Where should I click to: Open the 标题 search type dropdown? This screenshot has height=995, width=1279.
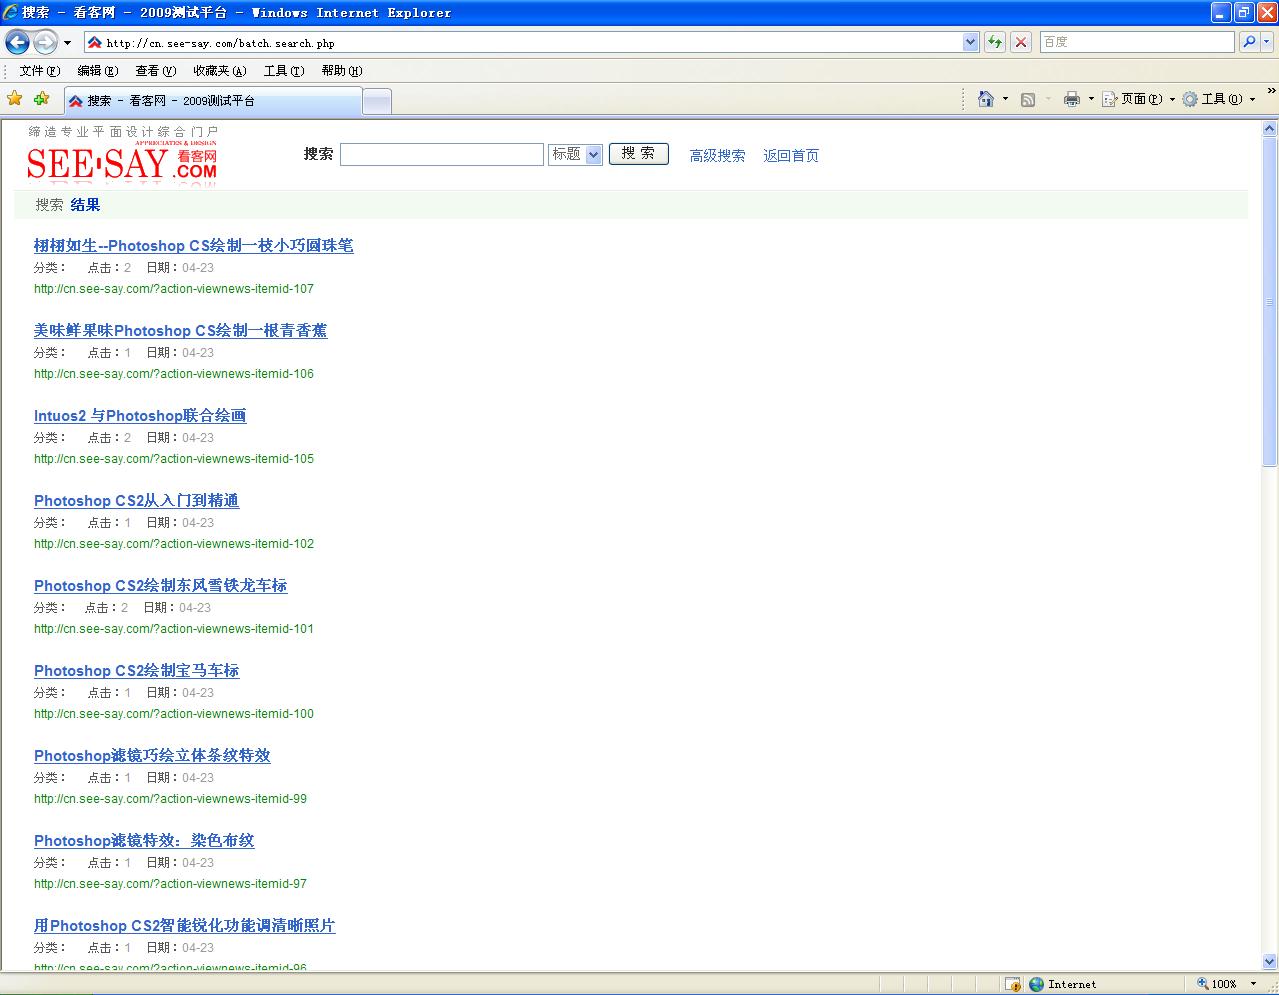tap(575, 154)
